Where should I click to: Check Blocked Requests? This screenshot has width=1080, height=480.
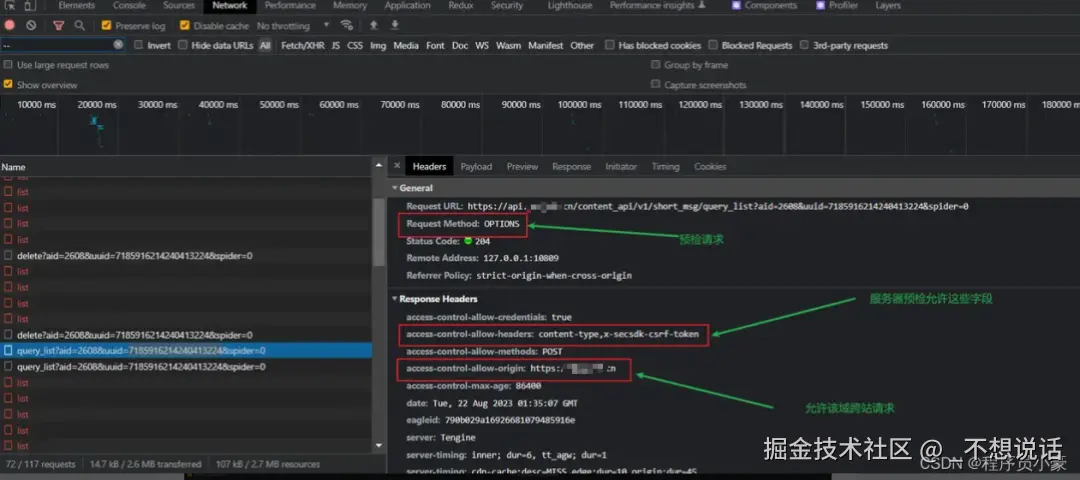click(713, 45)
